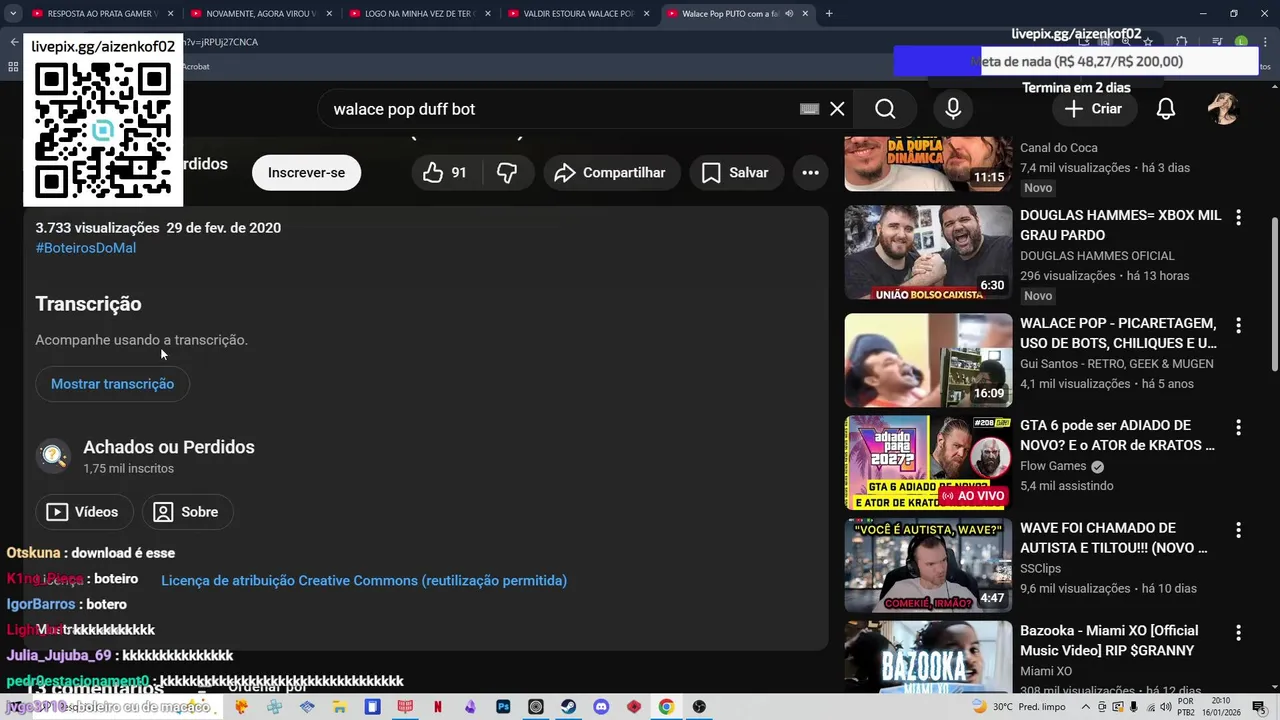
Task: Open the GTA 6 AO VIVO thumbnail
Action: click(928, 462)
